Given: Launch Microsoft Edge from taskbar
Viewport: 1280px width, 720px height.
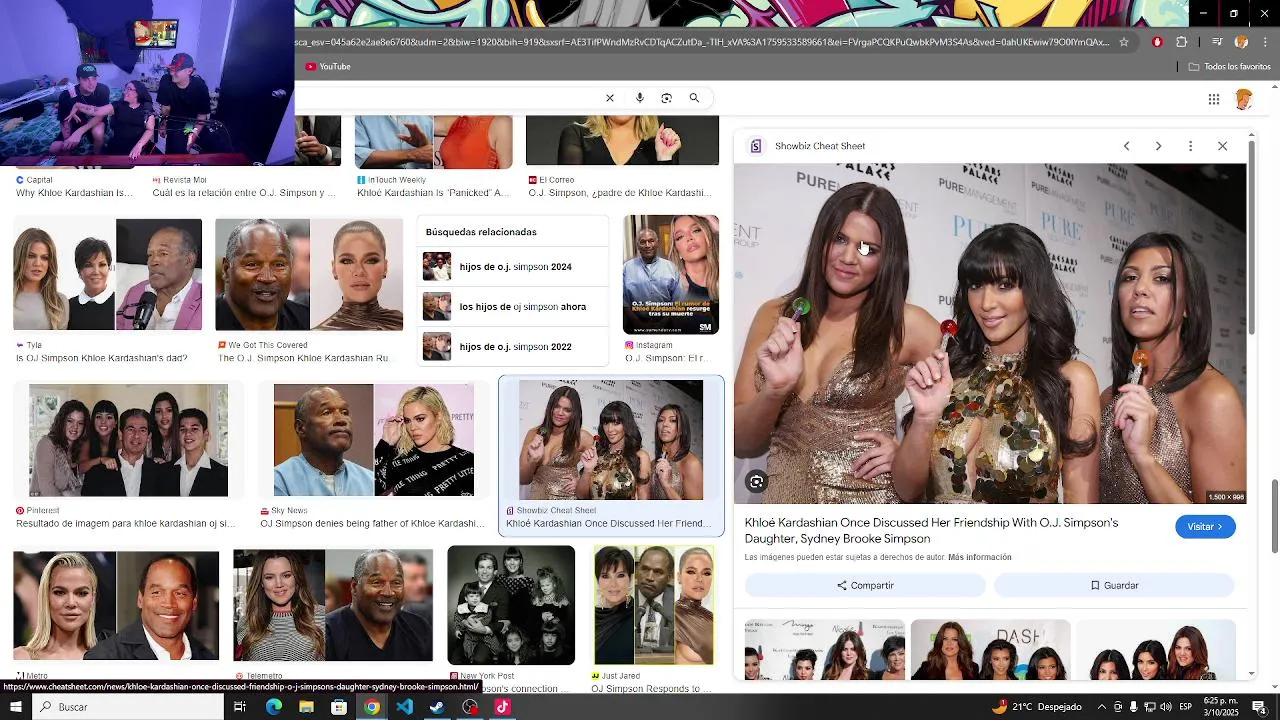Looking at the screenshot, I should (274, 707).
